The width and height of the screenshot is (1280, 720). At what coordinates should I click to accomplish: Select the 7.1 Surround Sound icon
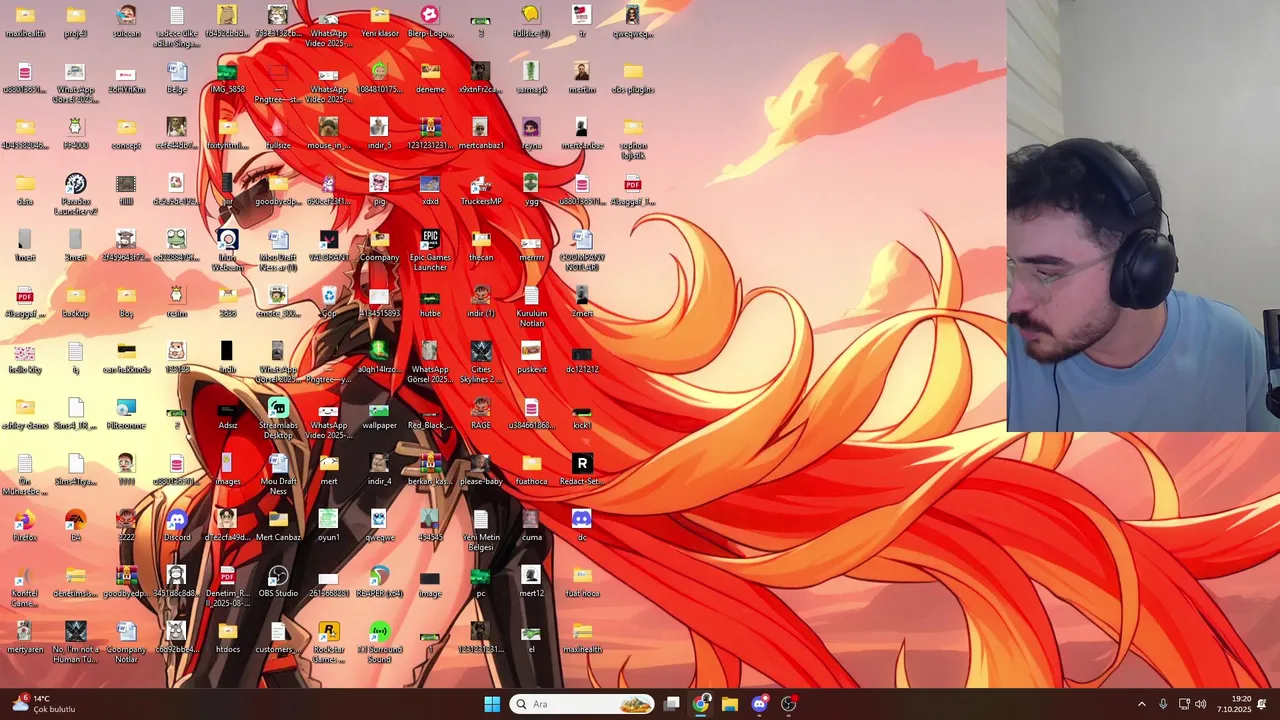point(379,642)
